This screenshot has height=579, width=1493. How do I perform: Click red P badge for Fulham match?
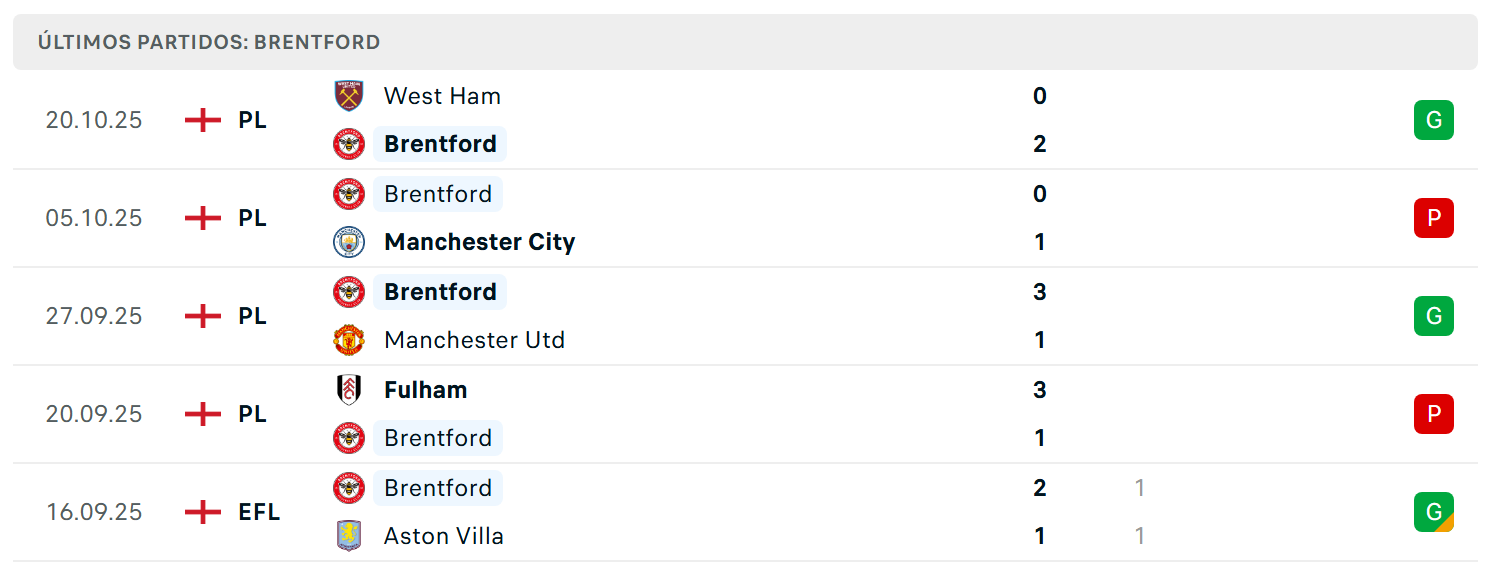[x=1434, y=414]
